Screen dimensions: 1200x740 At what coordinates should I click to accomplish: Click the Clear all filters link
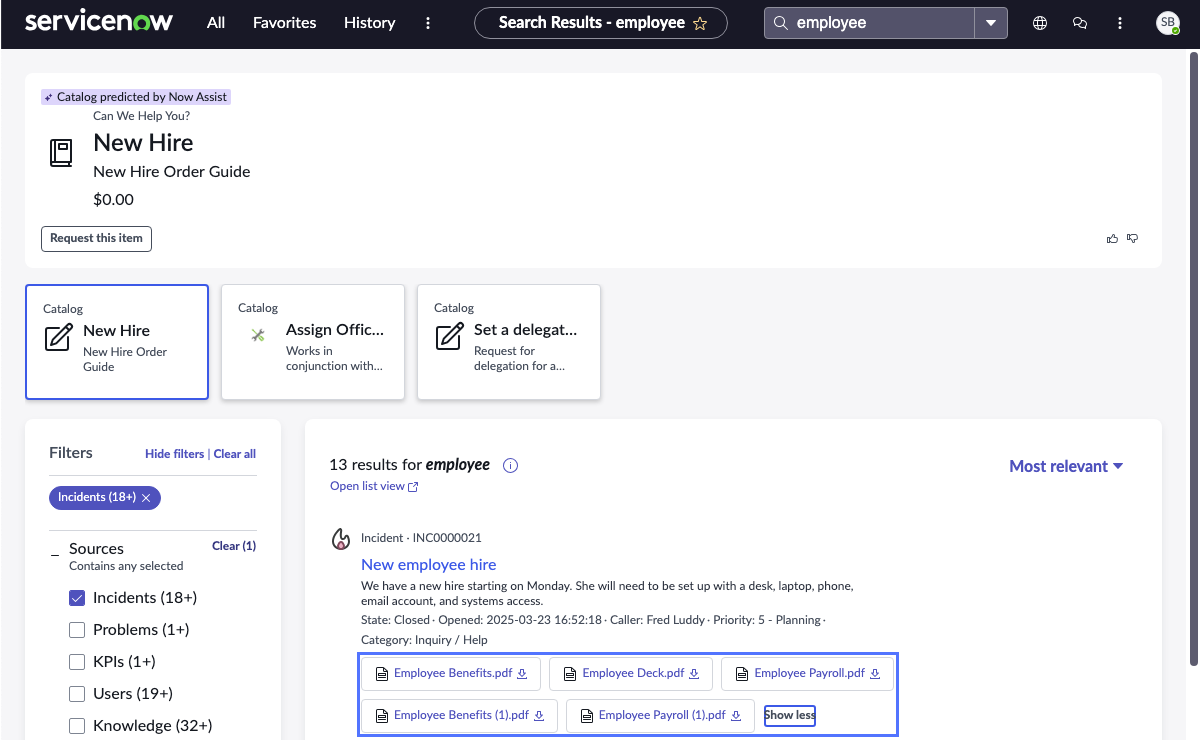pos(235,454)
